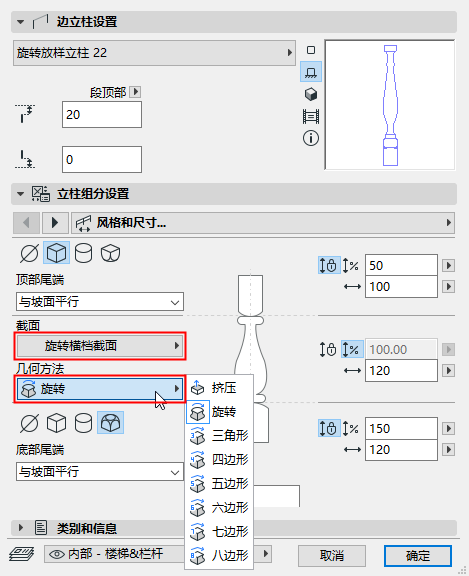The height and width of the screenshot is (576, 469).
Task: Select 五边形 from geometry method menu
Action: [219, 483]
